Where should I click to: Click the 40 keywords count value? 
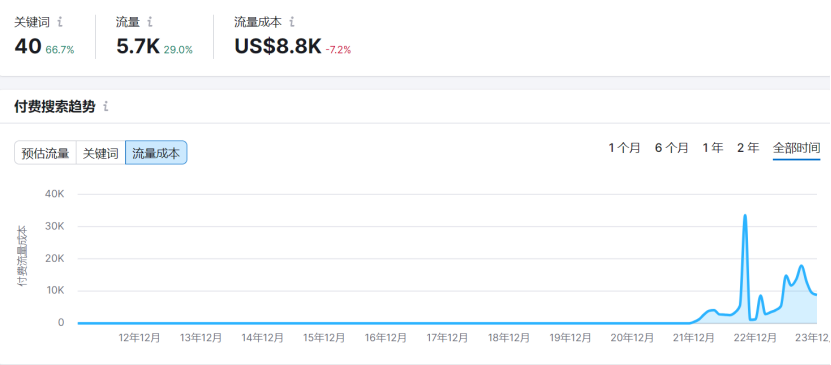click(x=28, y=47)
